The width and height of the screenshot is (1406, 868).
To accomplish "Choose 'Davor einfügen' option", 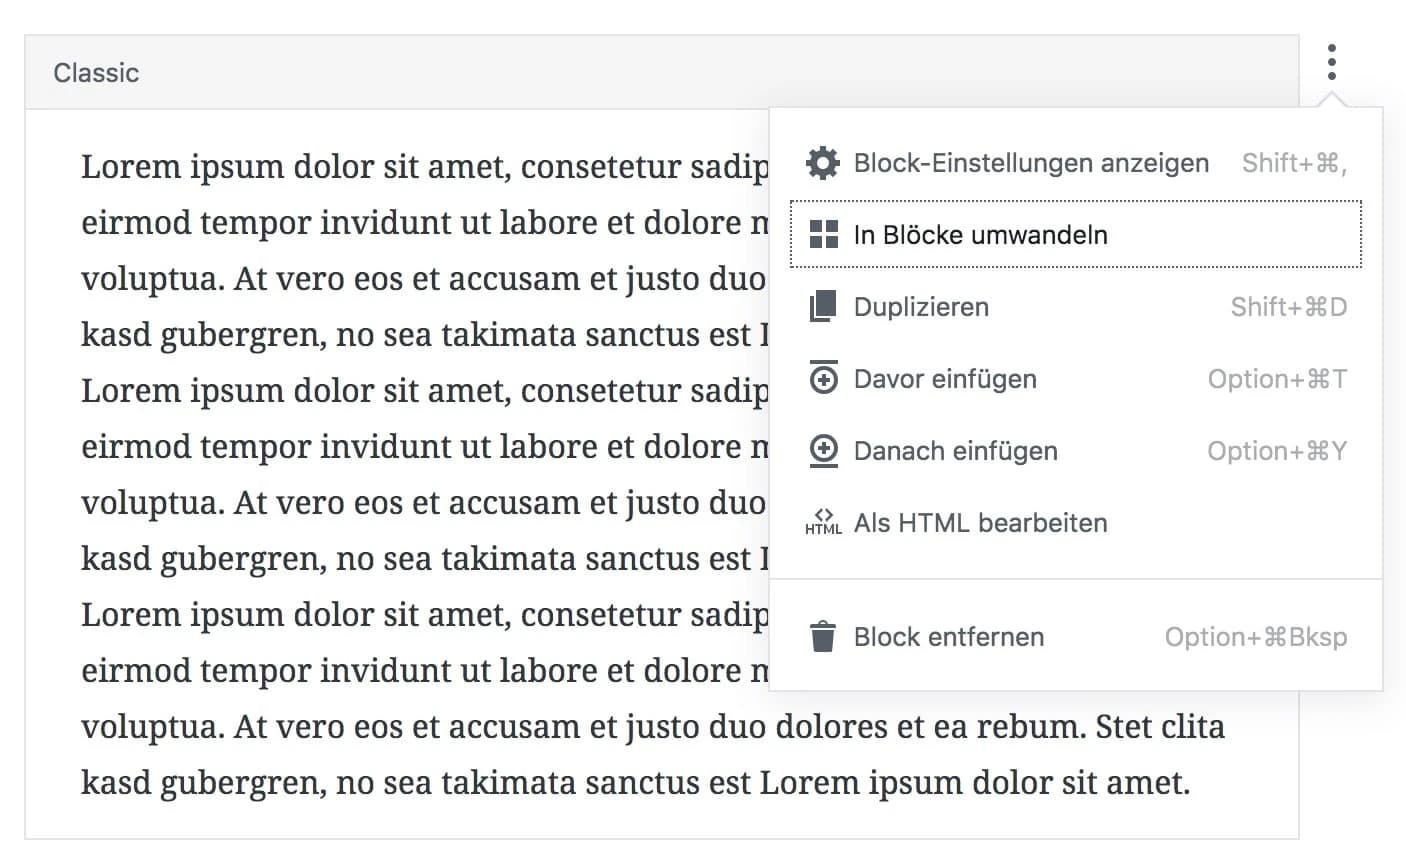I will coord(945,379).
